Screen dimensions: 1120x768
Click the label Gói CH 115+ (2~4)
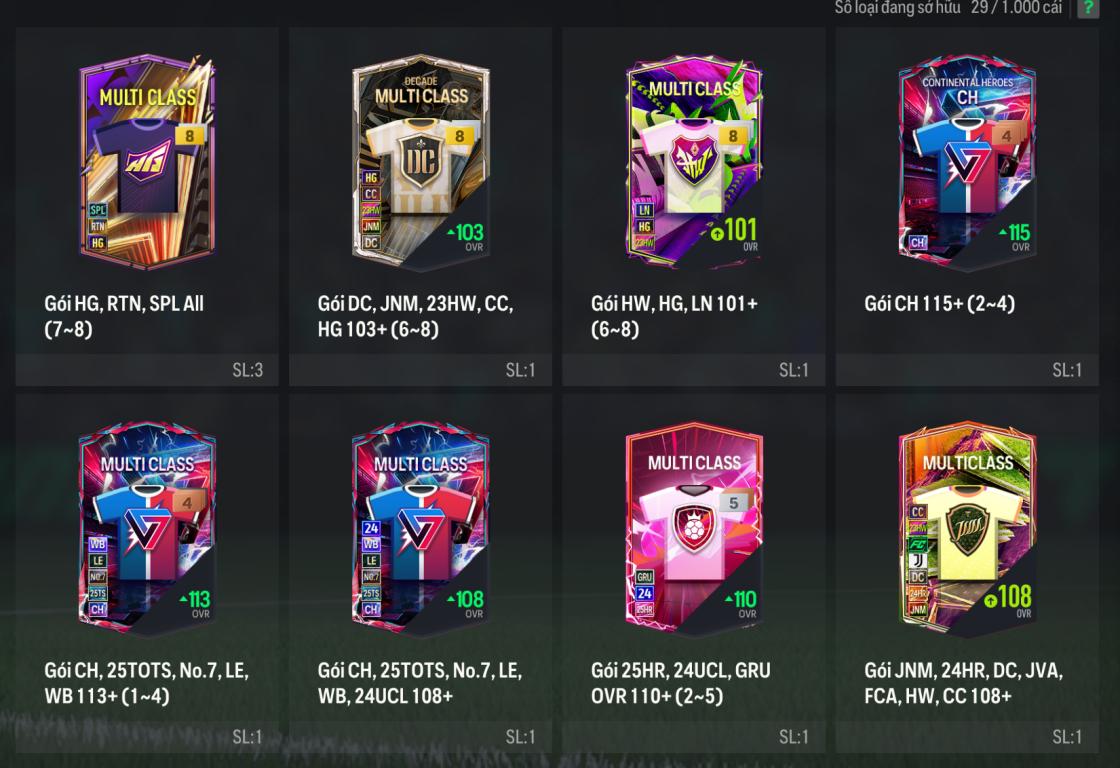pos(939,304)
